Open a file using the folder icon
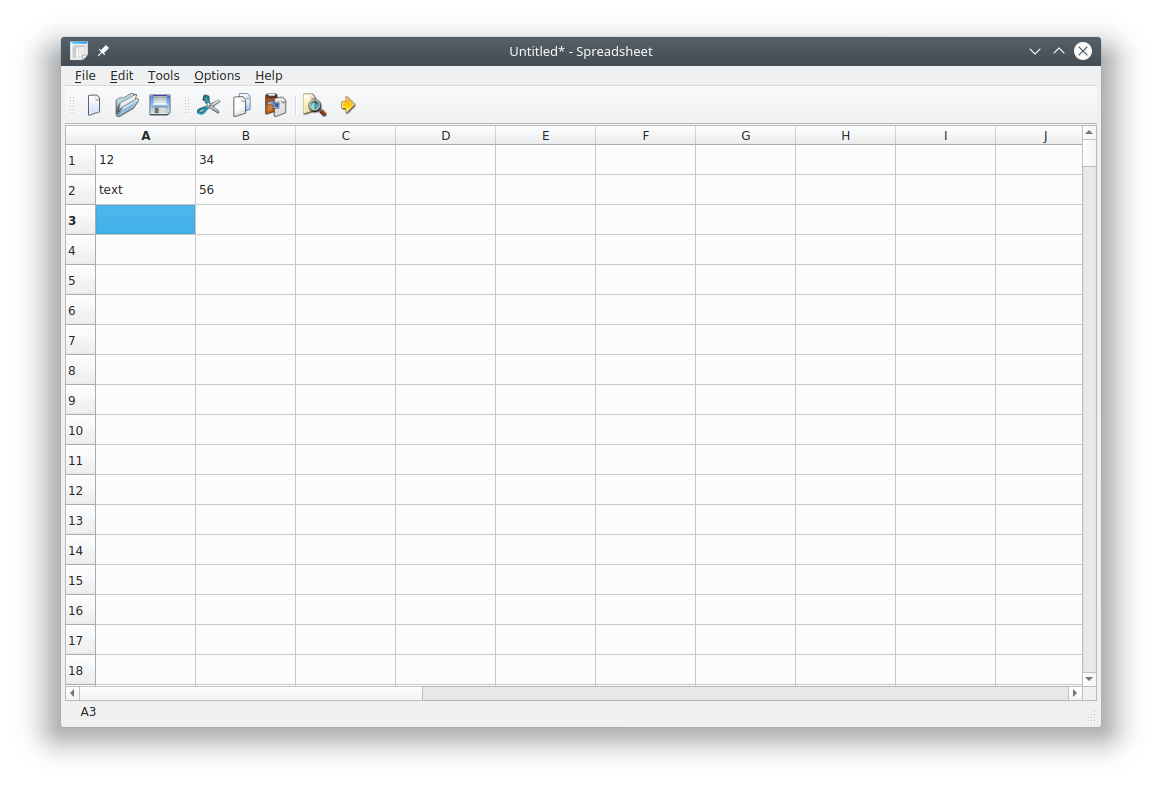The image size is (1162, 788). click(127, 105)
